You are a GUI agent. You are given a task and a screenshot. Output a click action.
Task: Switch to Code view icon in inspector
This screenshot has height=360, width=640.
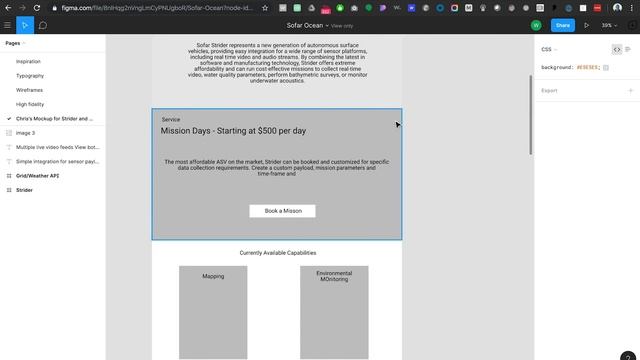click(616, 49)
